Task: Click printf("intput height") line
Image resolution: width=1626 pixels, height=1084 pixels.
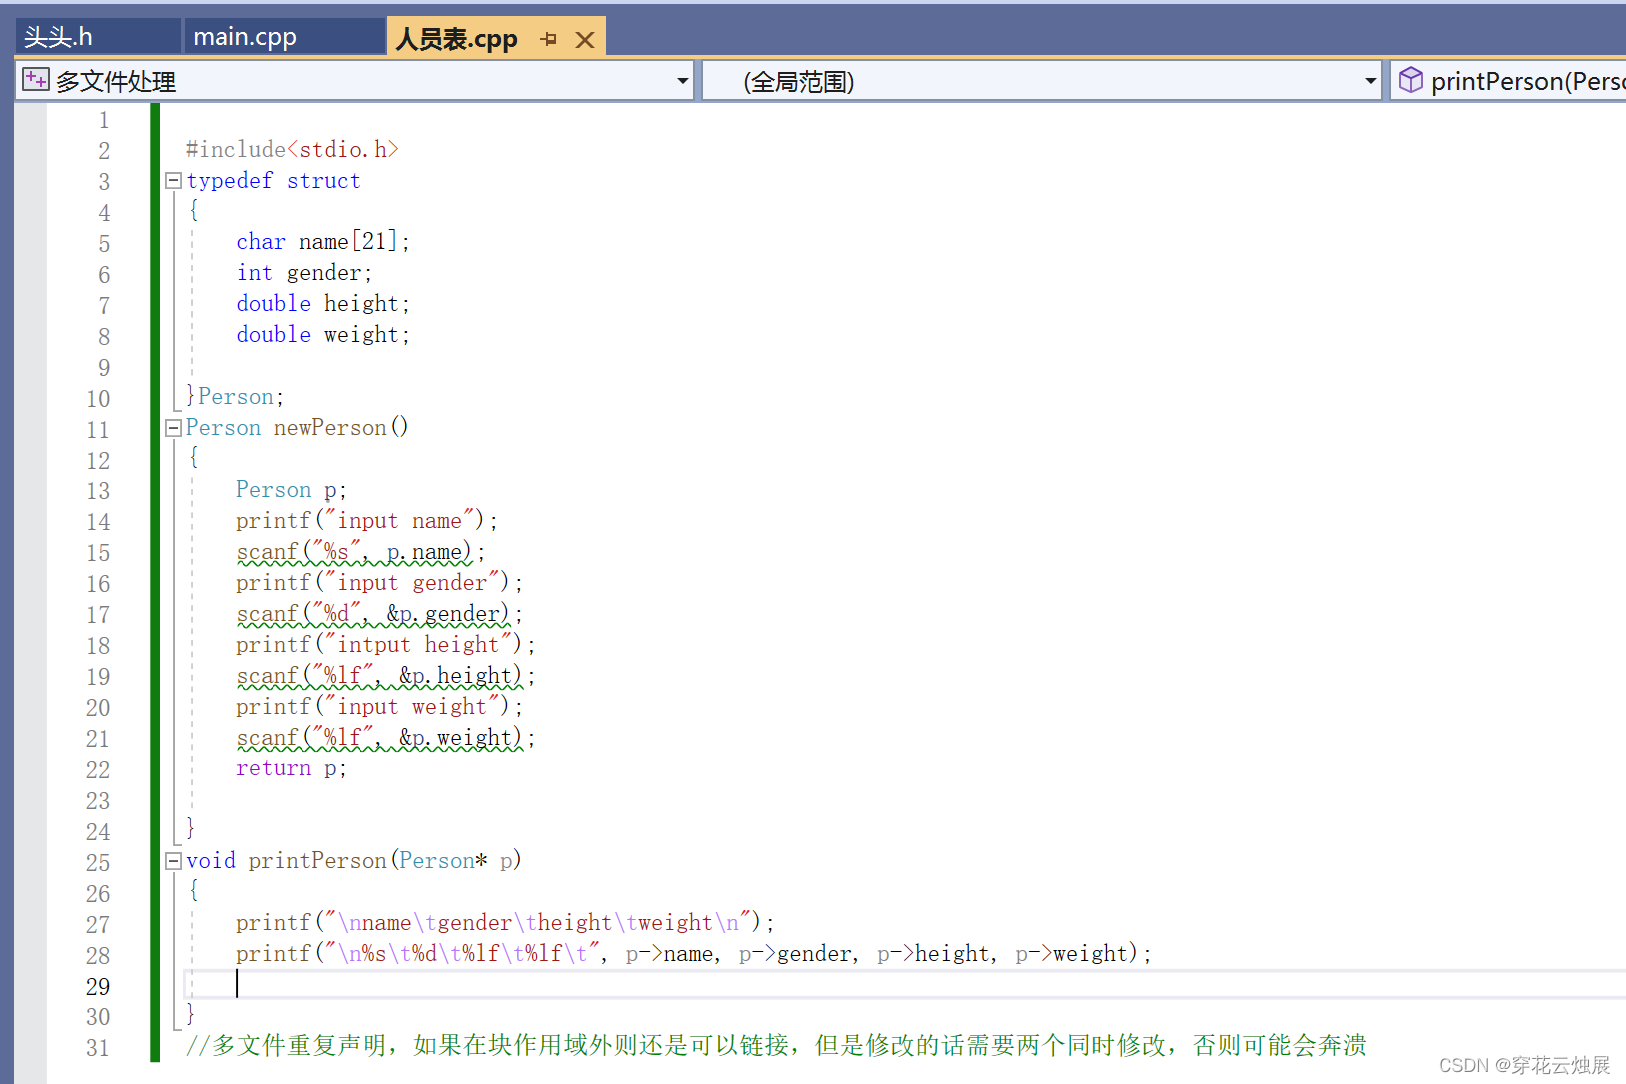Action: click(386, 645)
